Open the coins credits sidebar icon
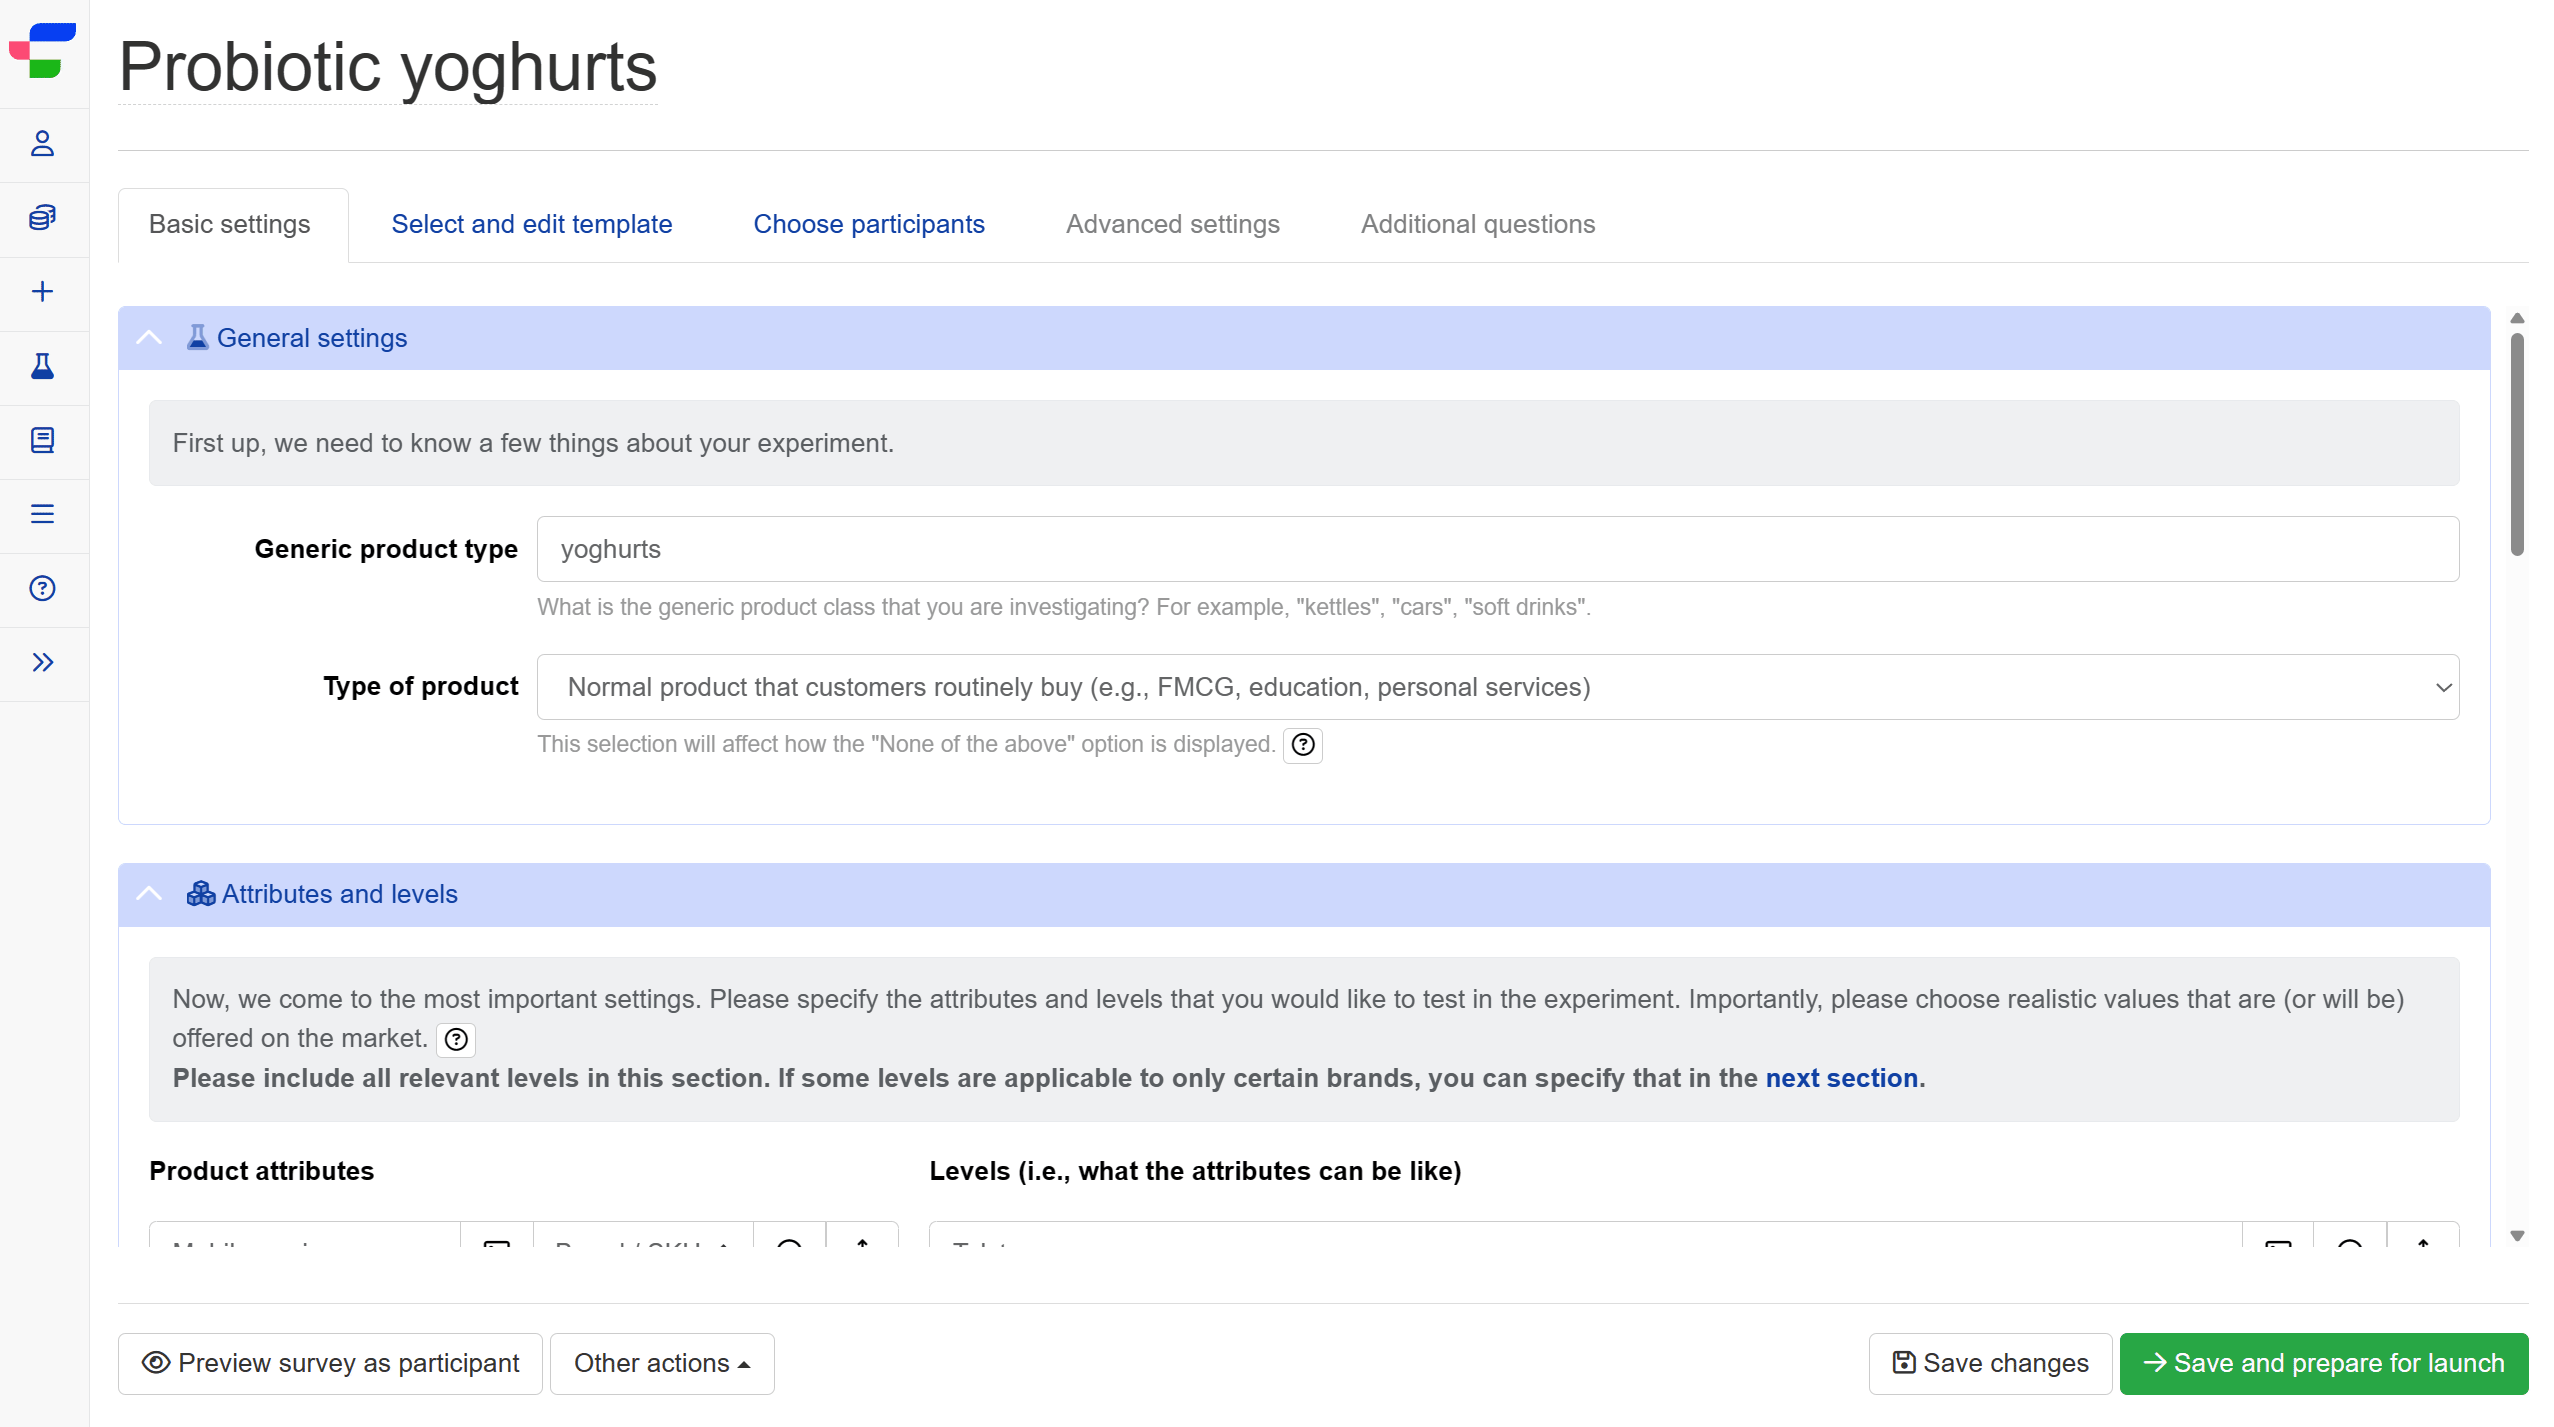Viewport: 2554px width, 1427px height. pos(42,218)
